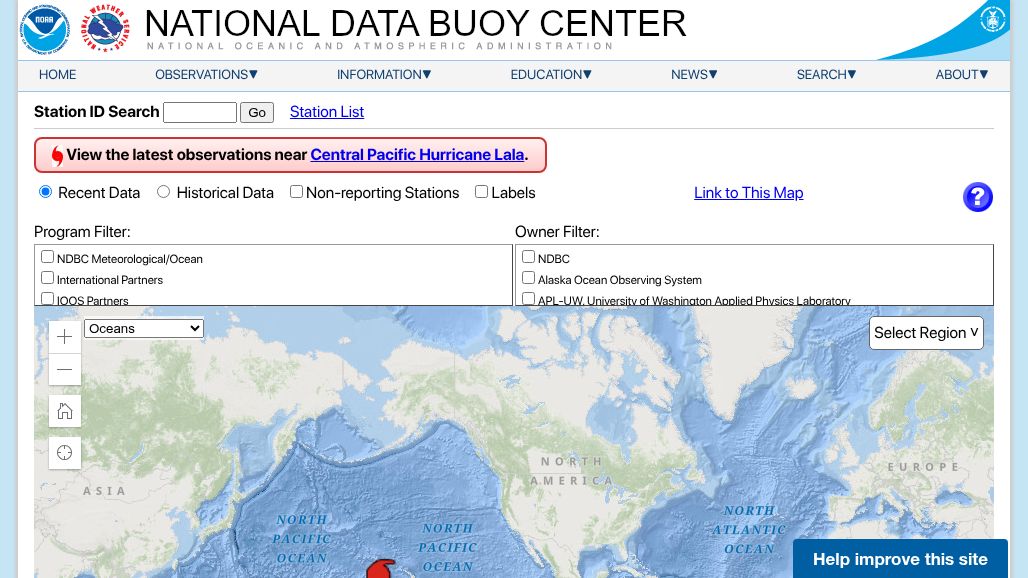Click Link to This Map
Screen dimensions: 1028x578
coord(749,193)
